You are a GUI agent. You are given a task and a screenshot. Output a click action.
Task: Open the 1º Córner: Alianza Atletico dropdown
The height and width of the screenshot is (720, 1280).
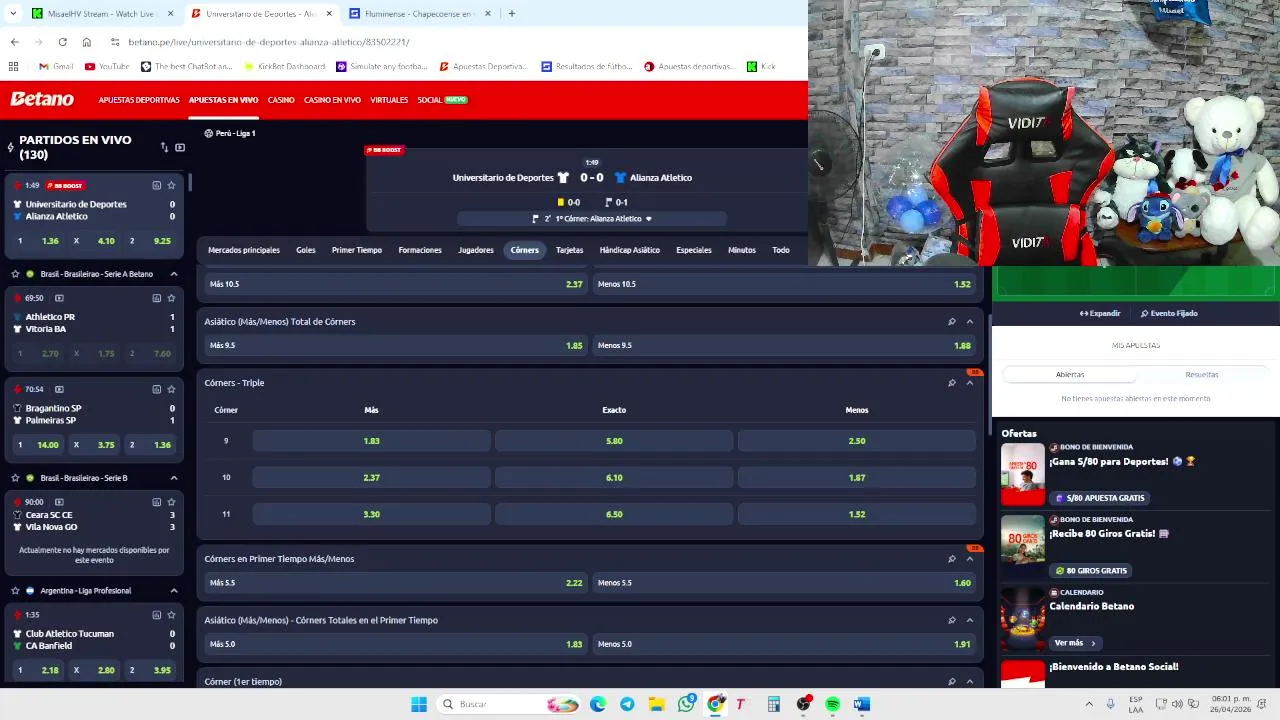click(592, 218)
